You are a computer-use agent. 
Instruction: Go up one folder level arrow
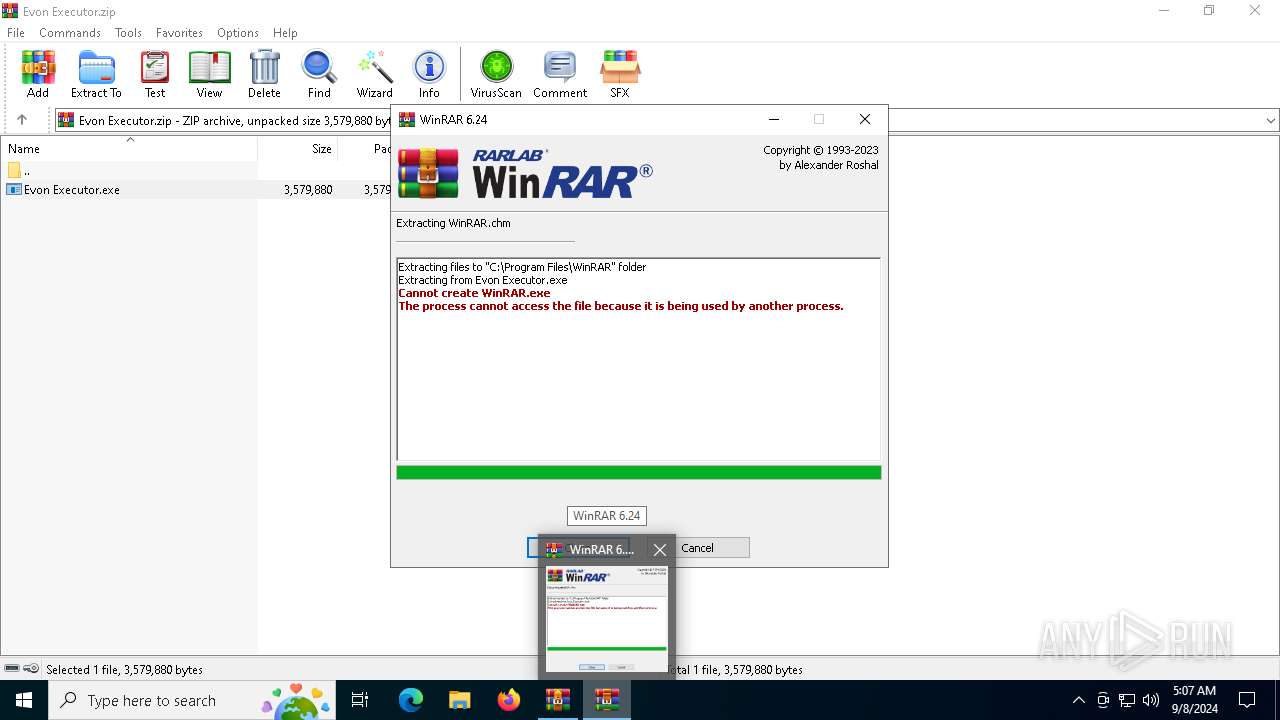pyautogui.click(x=22, y=120)
